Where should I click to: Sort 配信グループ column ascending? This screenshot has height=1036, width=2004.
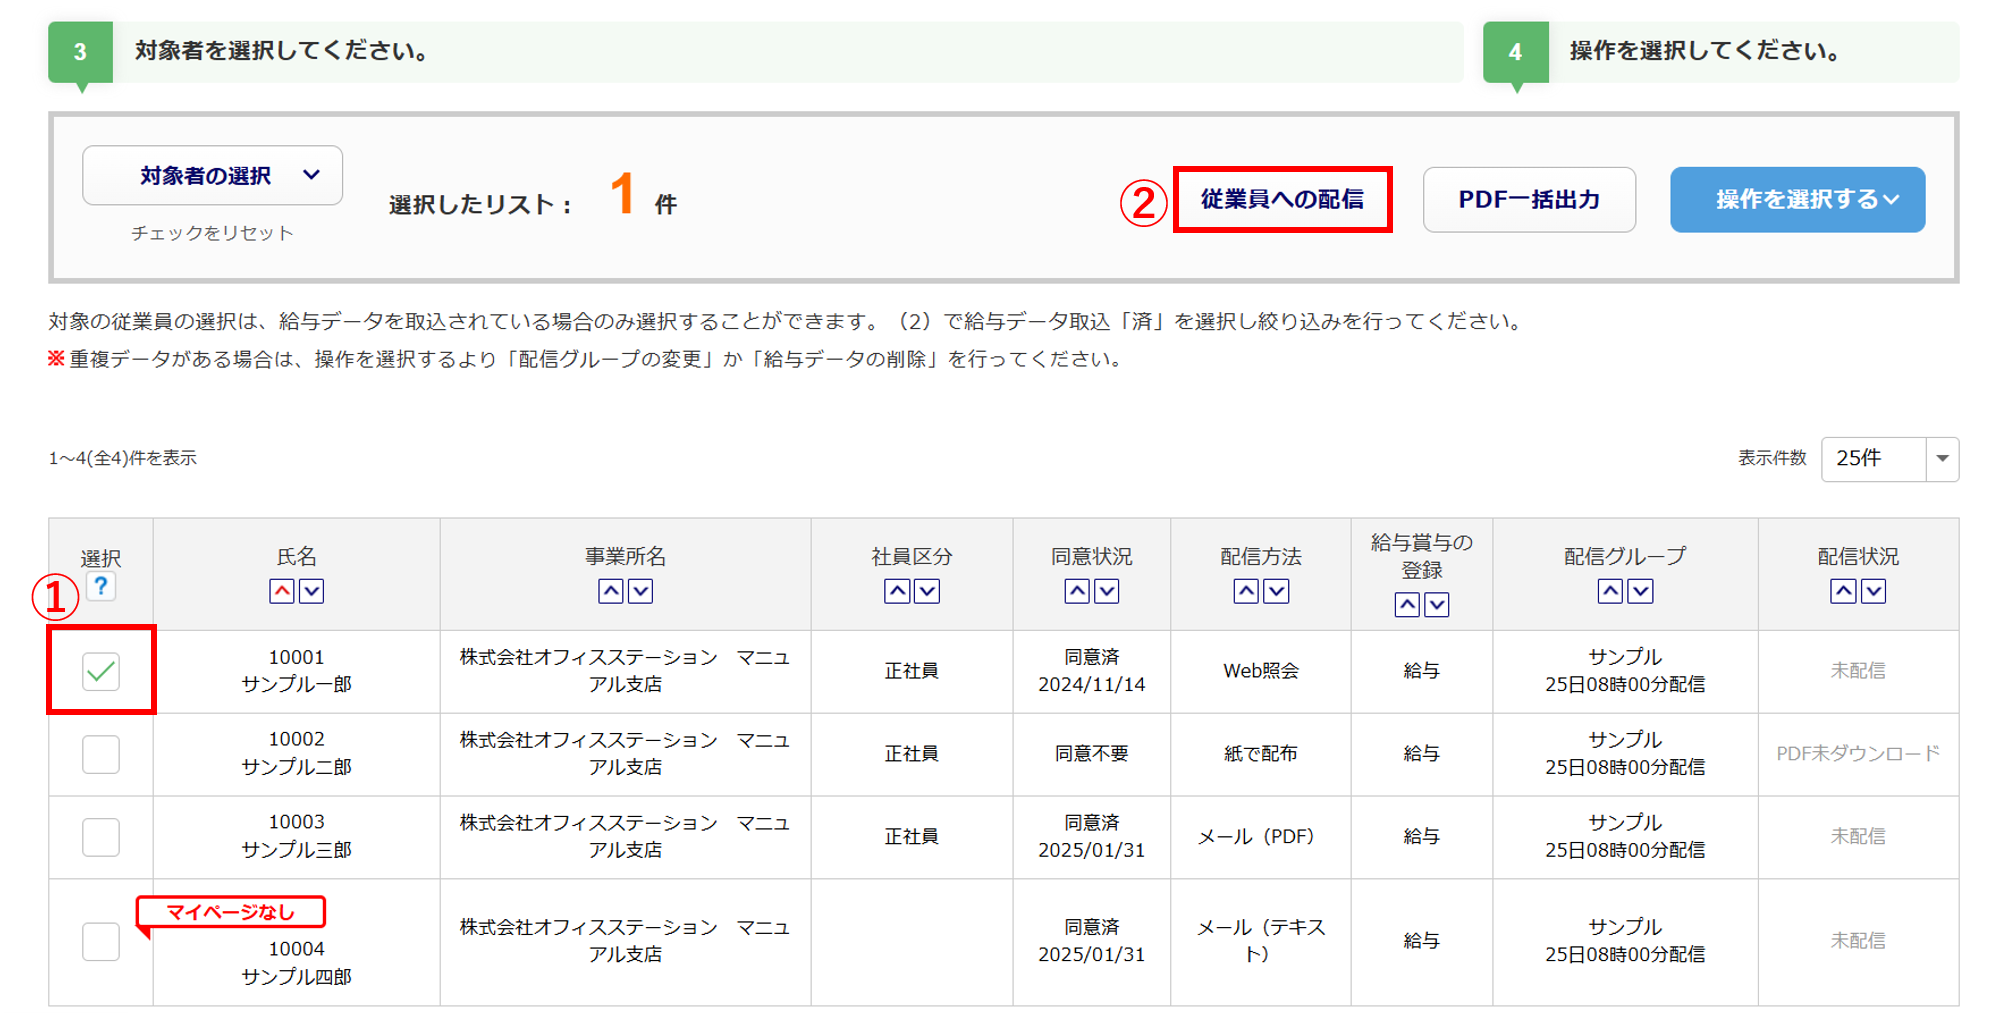click(x=1610, y=591)
